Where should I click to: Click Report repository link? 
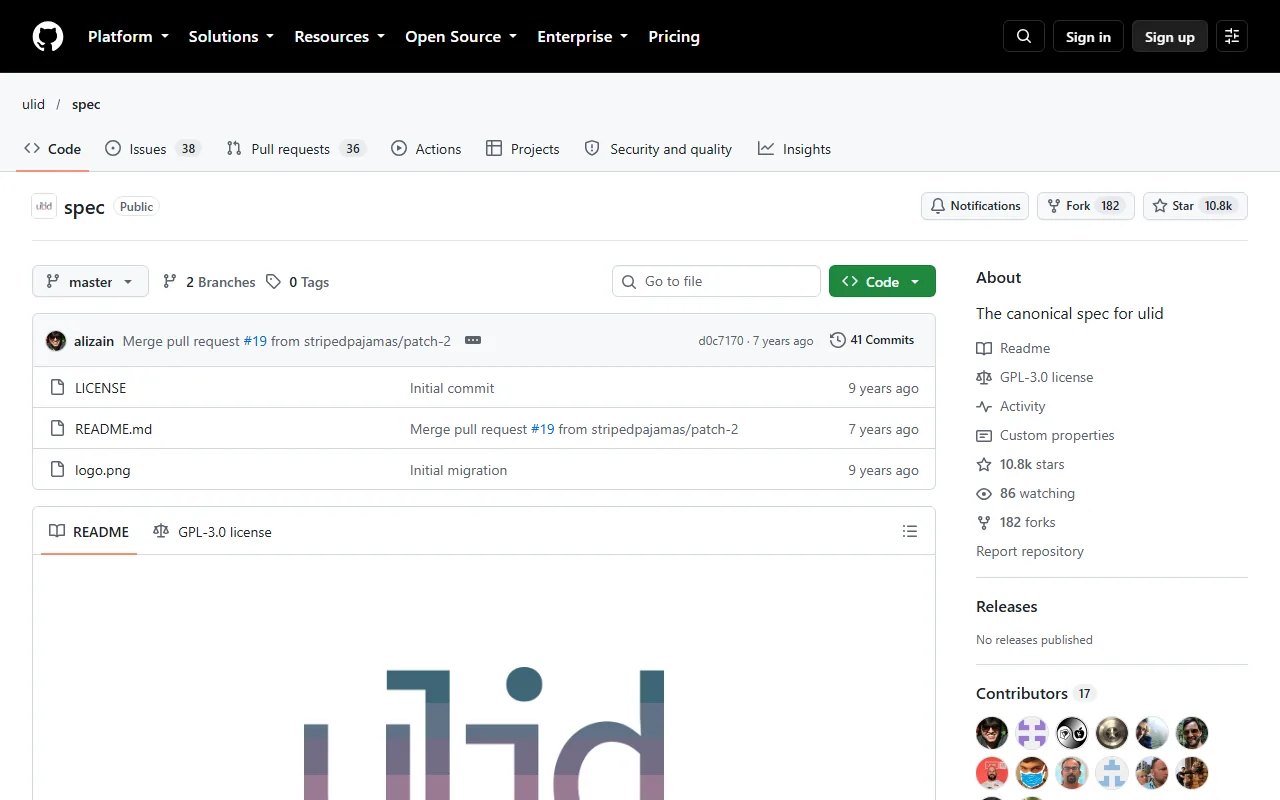pos(1030,551)
